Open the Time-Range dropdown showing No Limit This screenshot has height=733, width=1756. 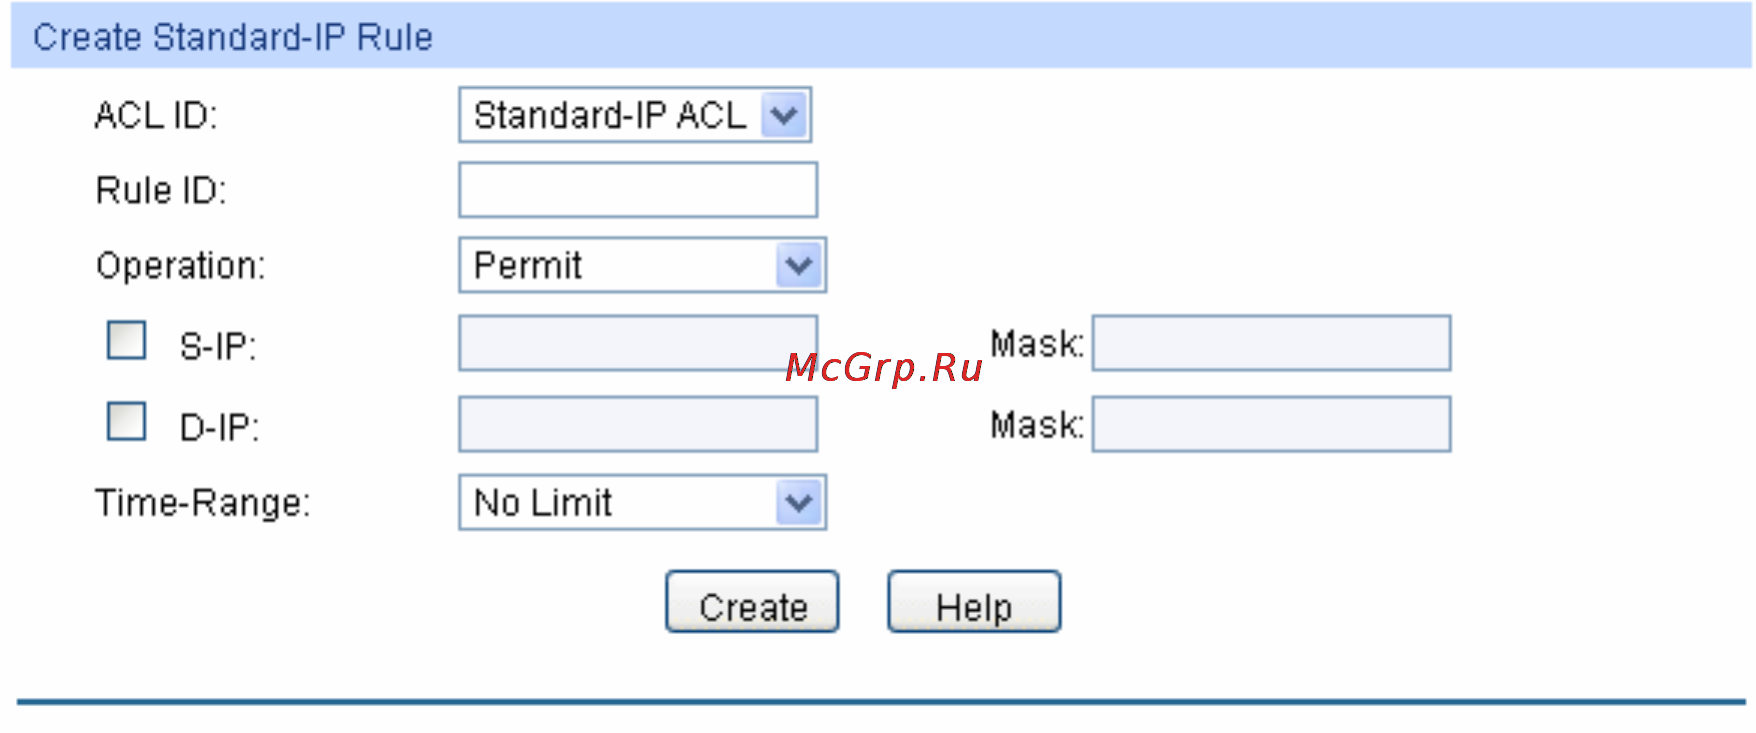point(642,502)
